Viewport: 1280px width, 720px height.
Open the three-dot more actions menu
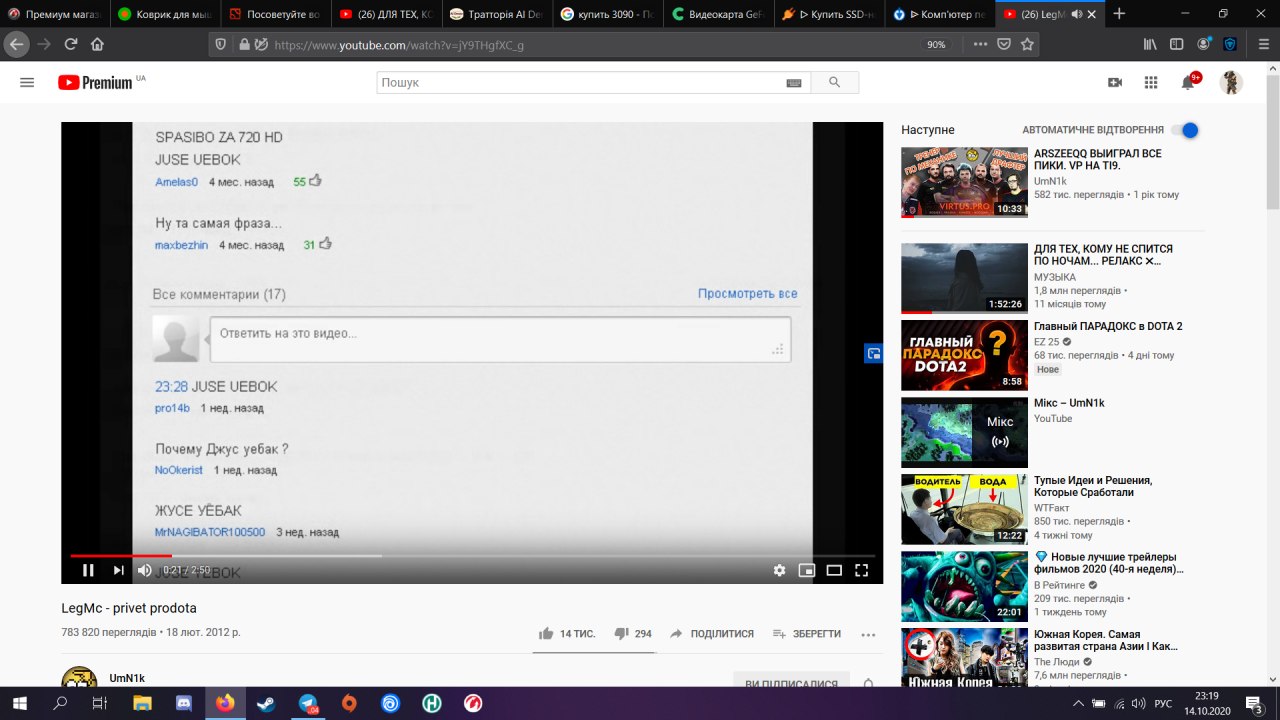click(x=868, y=634)
